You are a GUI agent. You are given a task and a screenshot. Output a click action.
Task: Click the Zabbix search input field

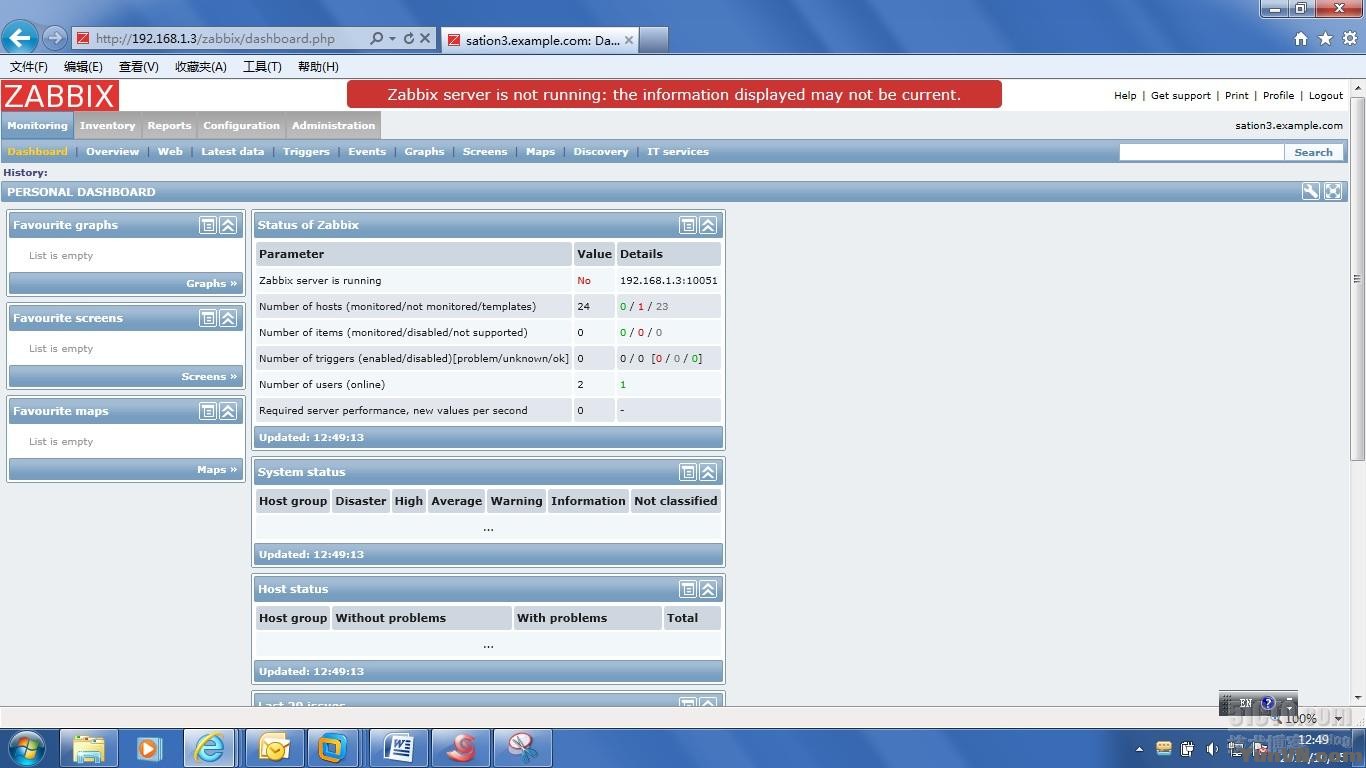pos(1201,152)
